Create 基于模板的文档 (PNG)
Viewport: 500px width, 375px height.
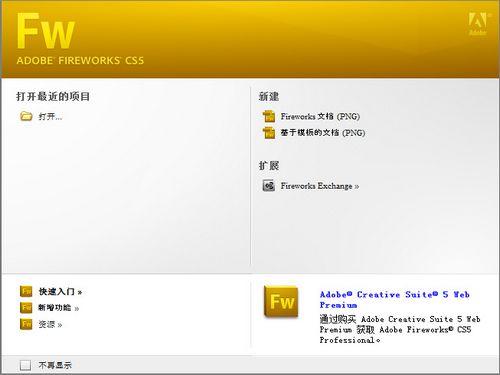point(323,133)
